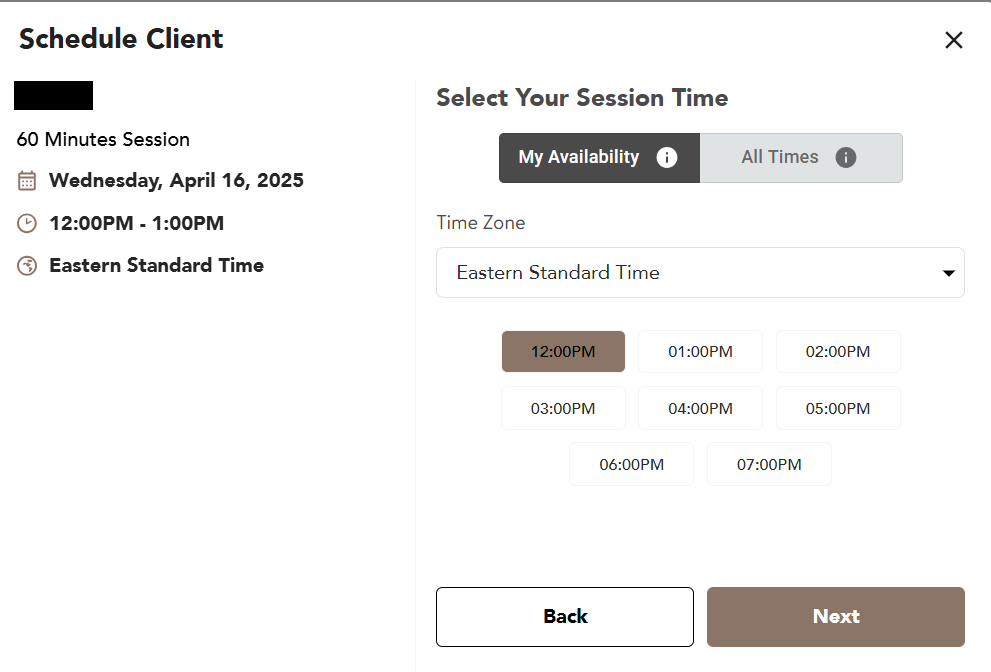Click the Time Zone dropdown arrow
This screenshot has height=672, width=991.
pos(949,274)
